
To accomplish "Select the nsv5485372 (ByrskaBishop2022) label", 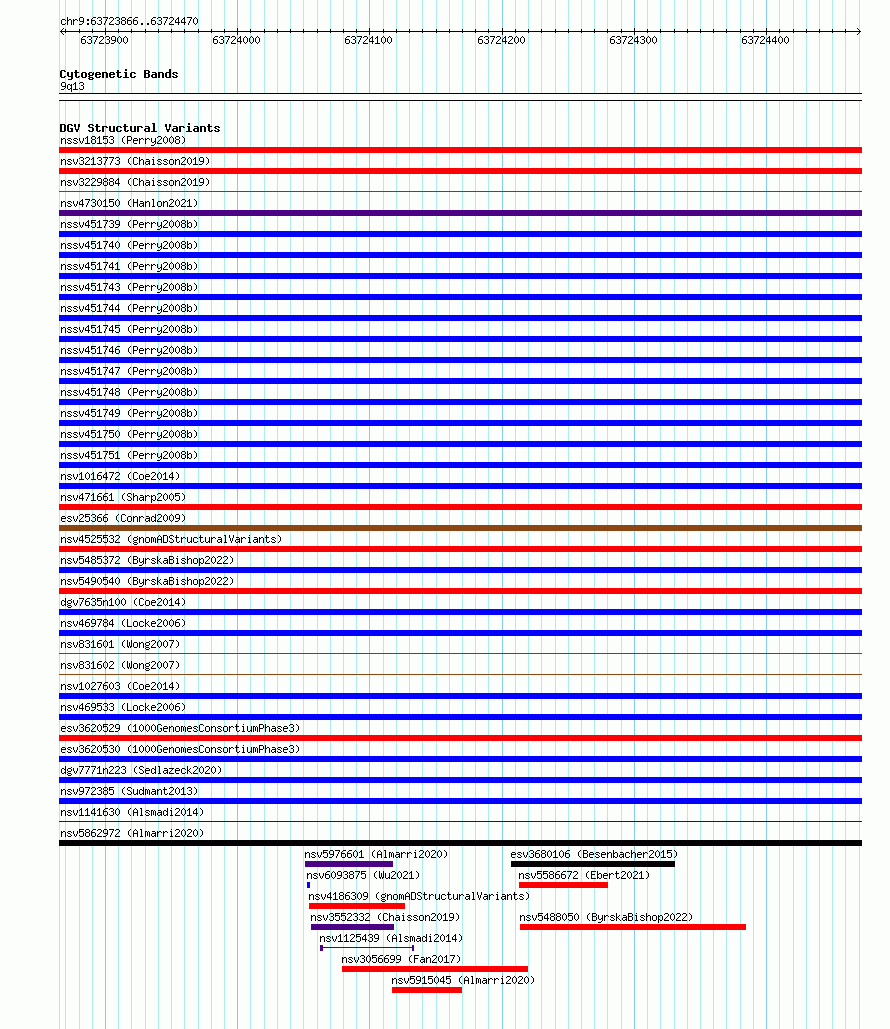I will pyautogui.click(x=147, y=560).
